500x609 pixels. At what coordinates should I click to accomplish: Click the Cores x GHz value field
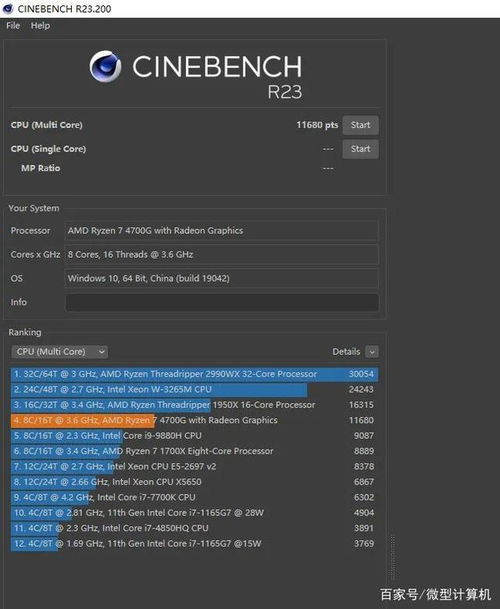pos(221,255)
